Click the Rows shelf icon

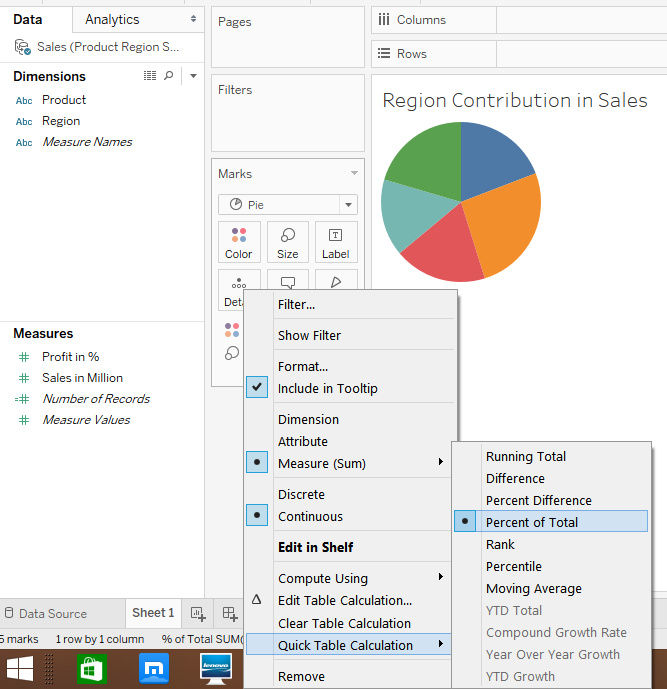[x=384, y=54]
